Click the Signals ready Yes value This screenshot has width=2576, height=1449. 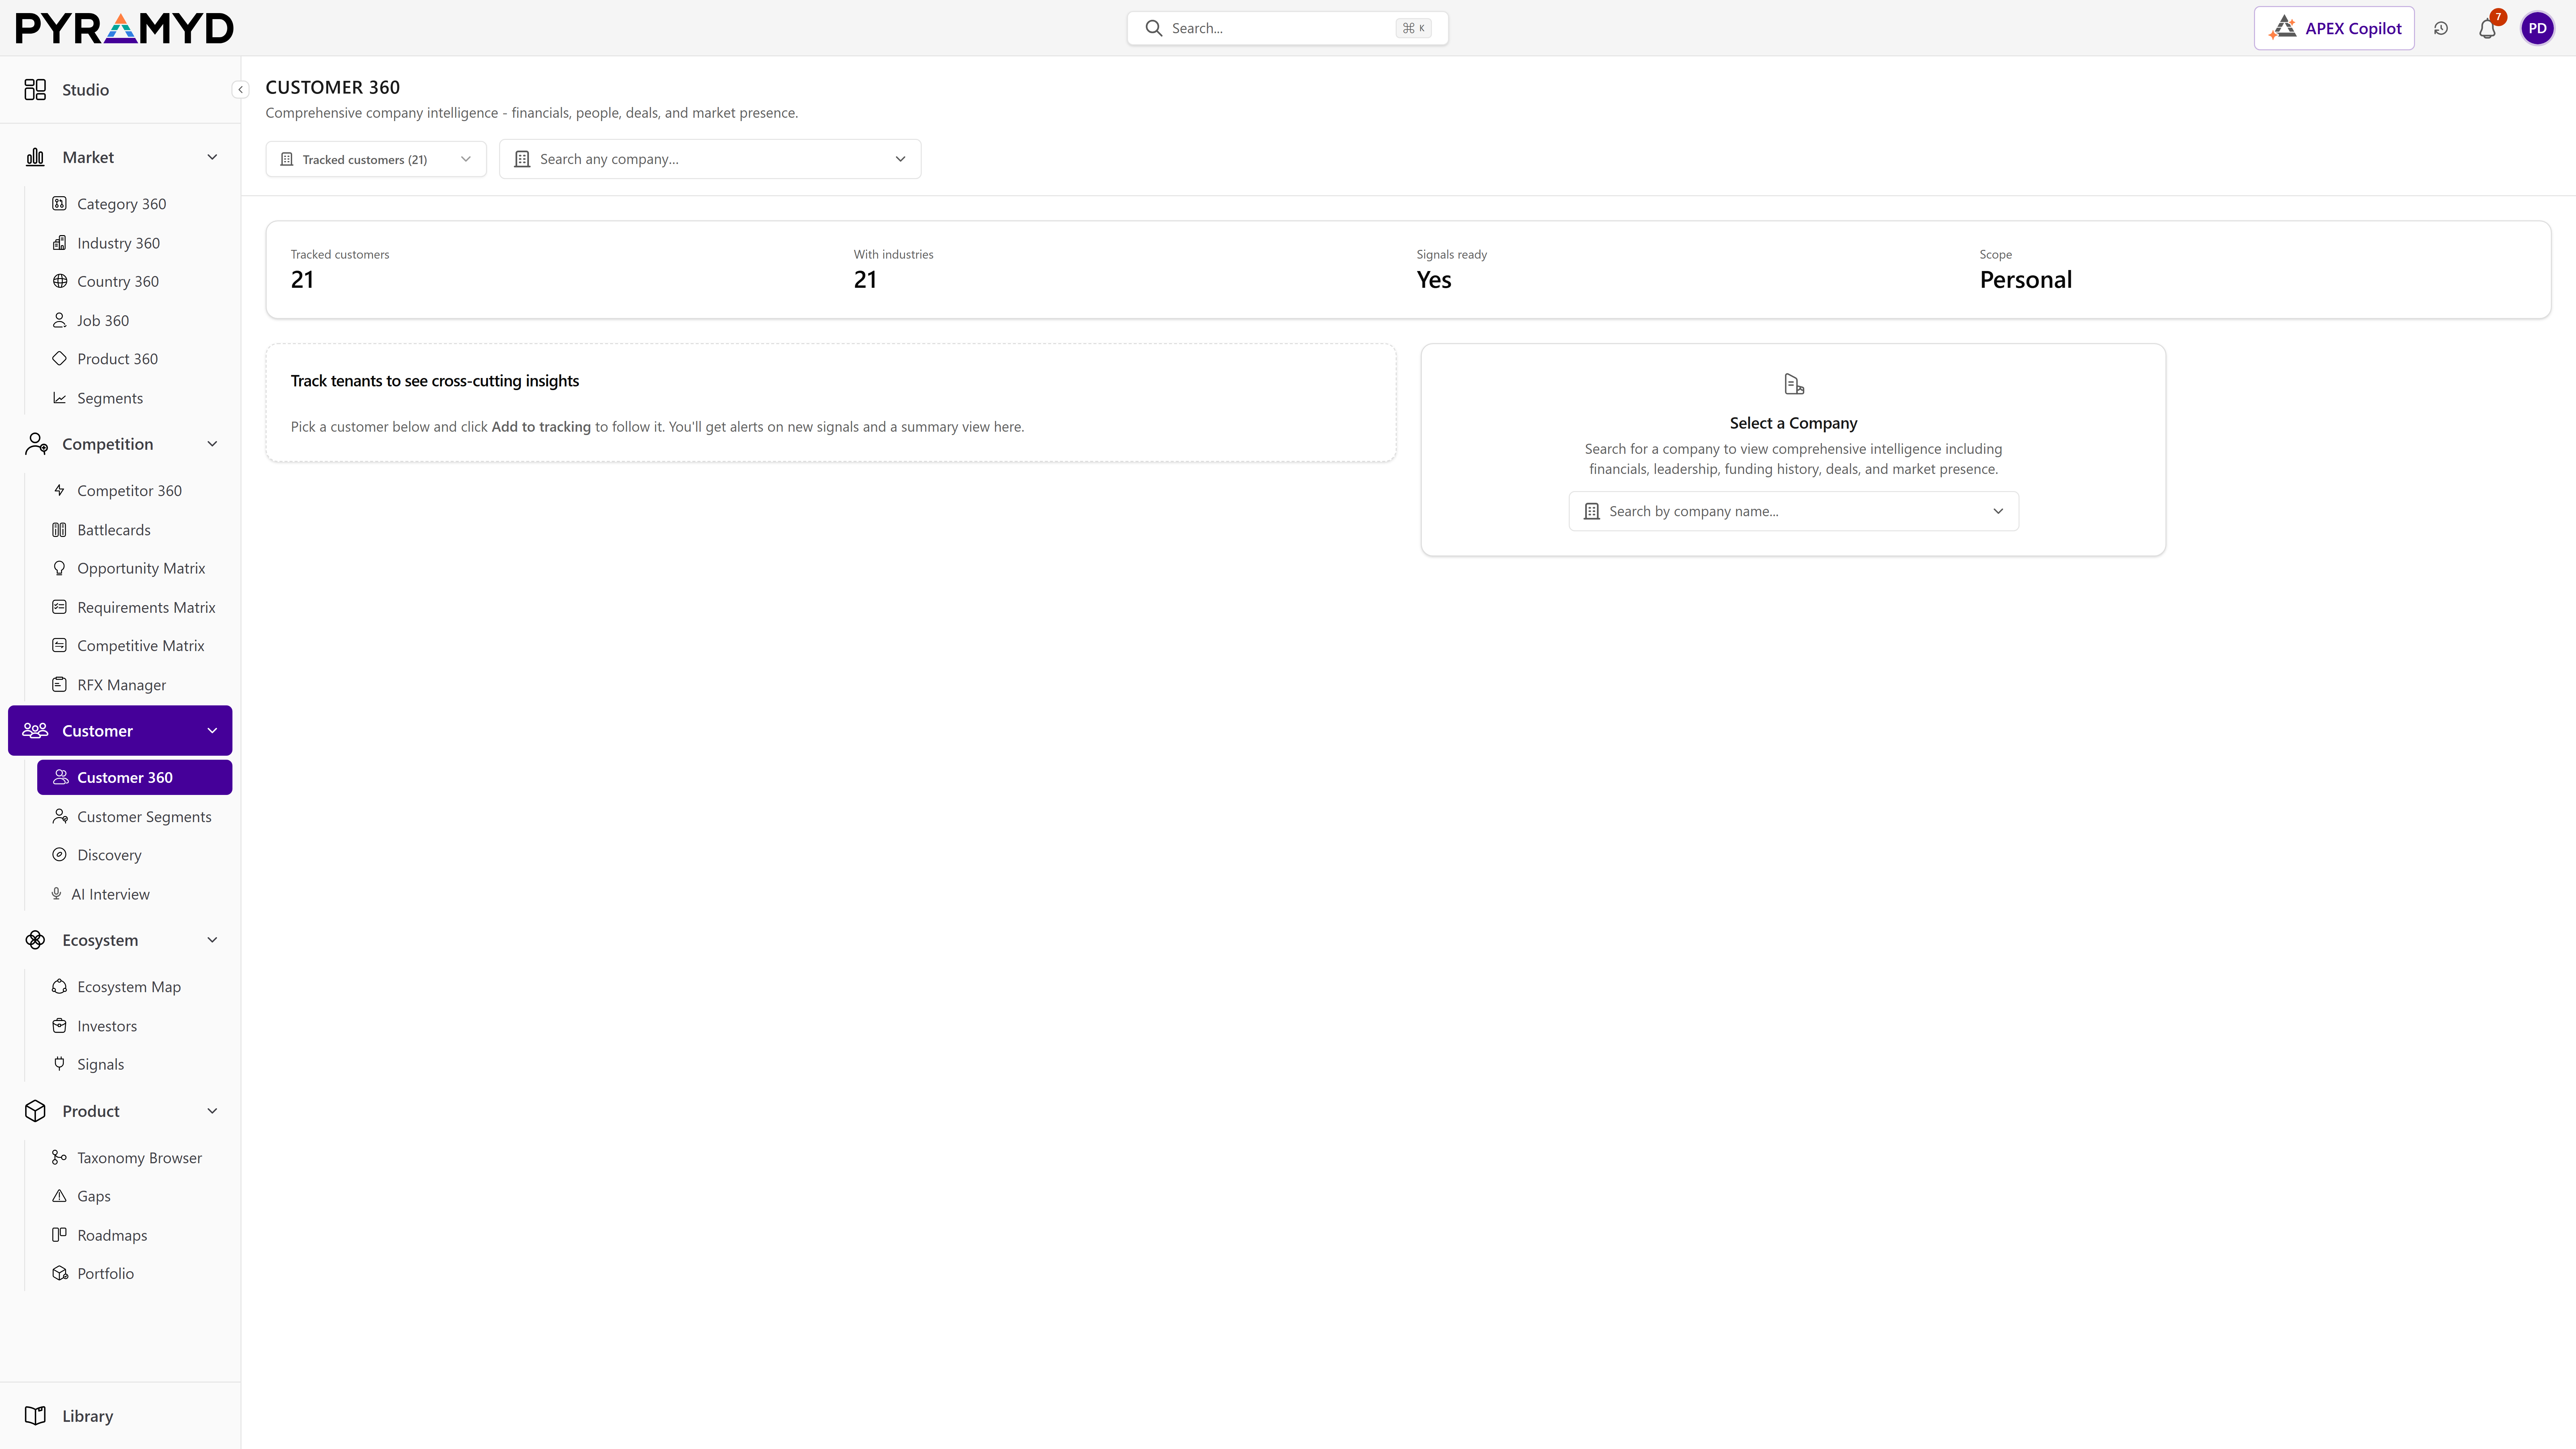(x=1434, y=280)
